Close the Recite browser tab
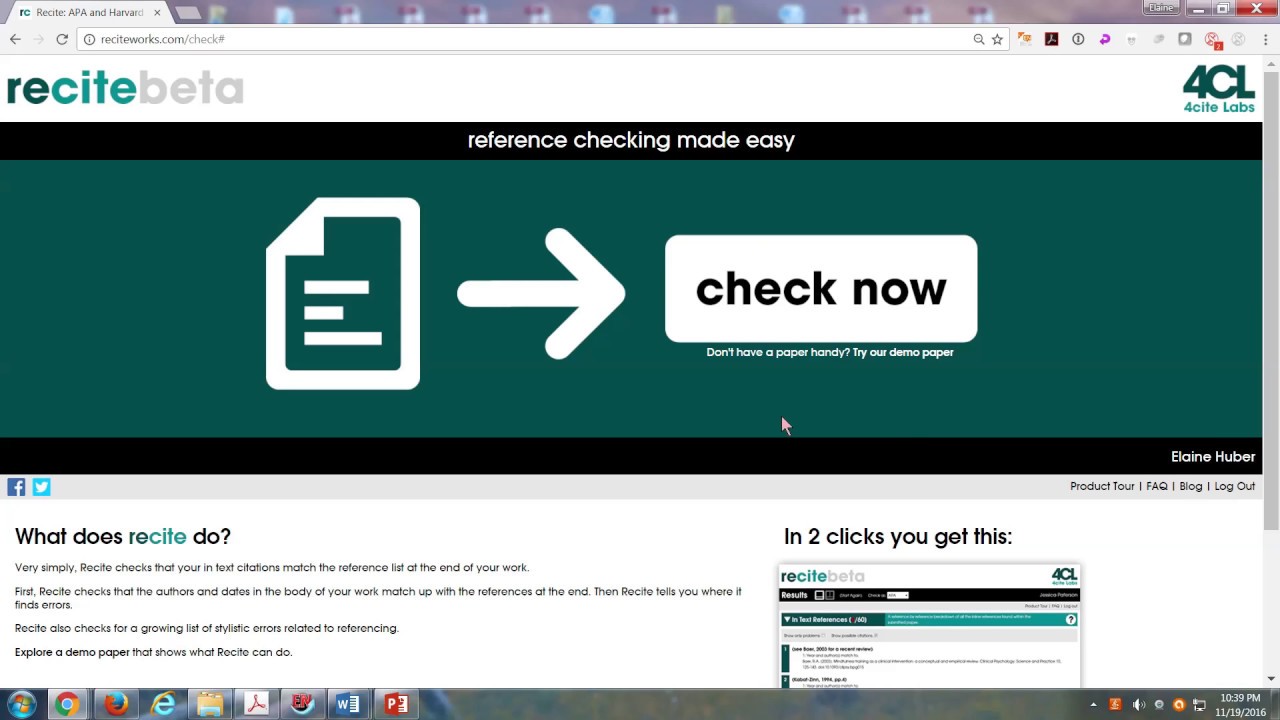The height and width of the screenshot is (720, 1280). point(157,13)
